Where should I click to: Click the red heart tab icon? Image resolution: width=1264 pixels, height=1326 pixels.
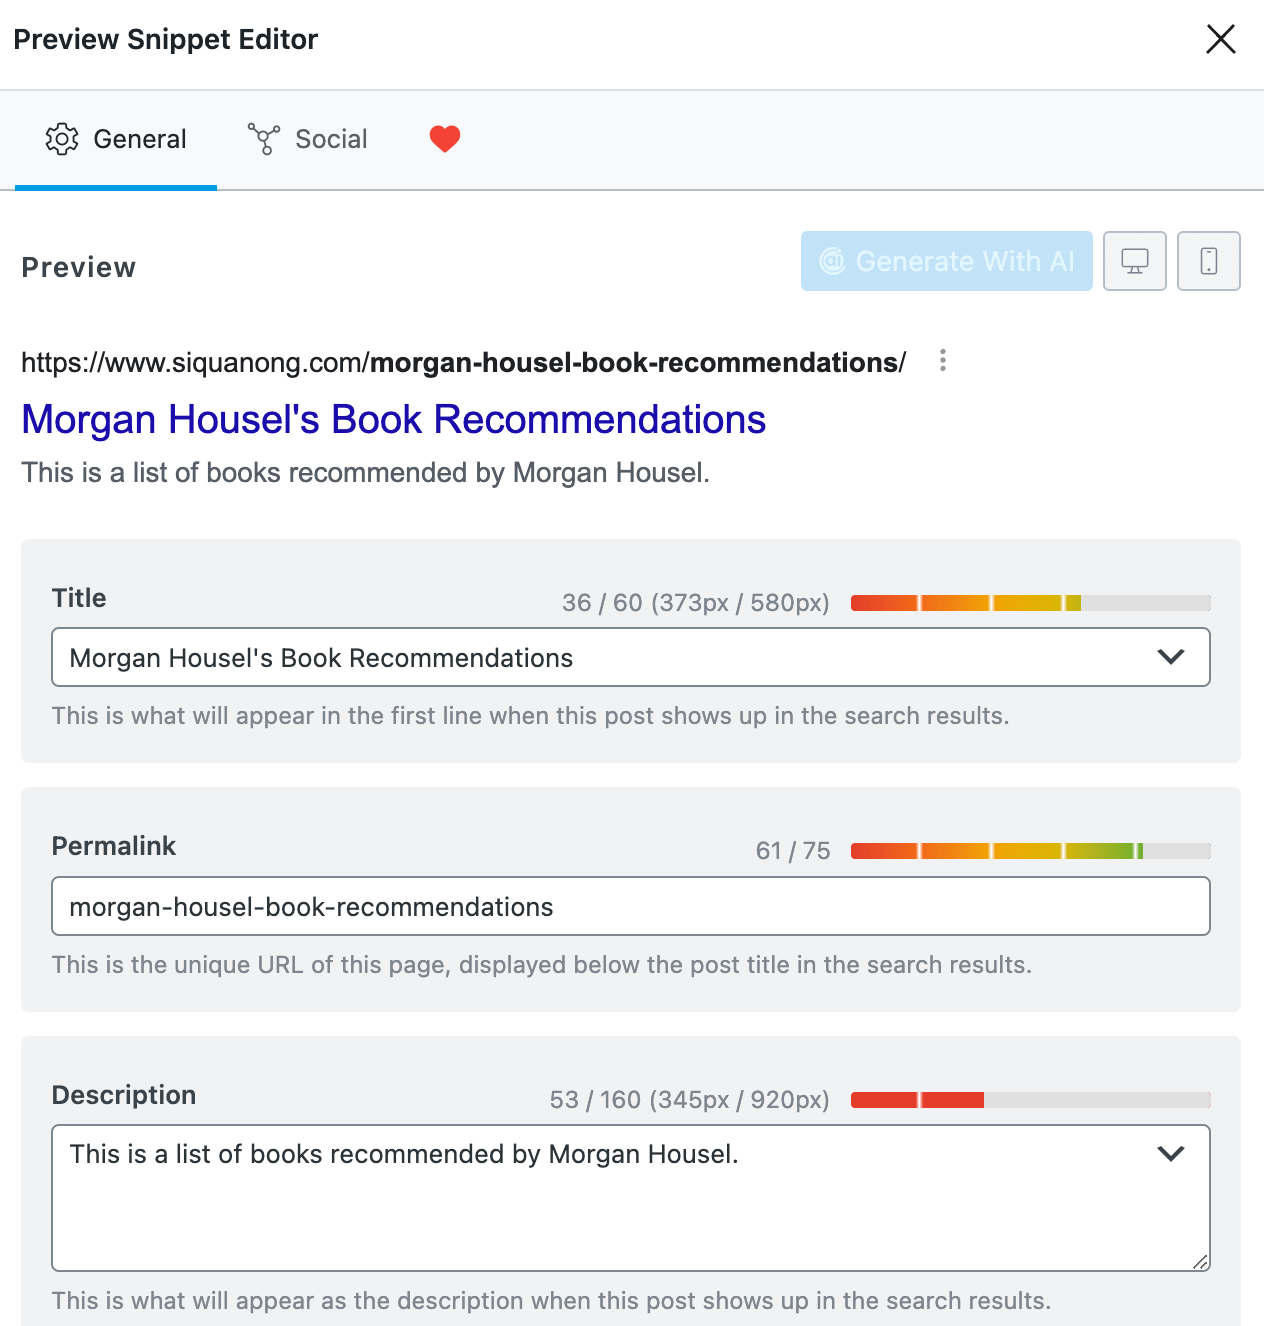coord(445,139)
